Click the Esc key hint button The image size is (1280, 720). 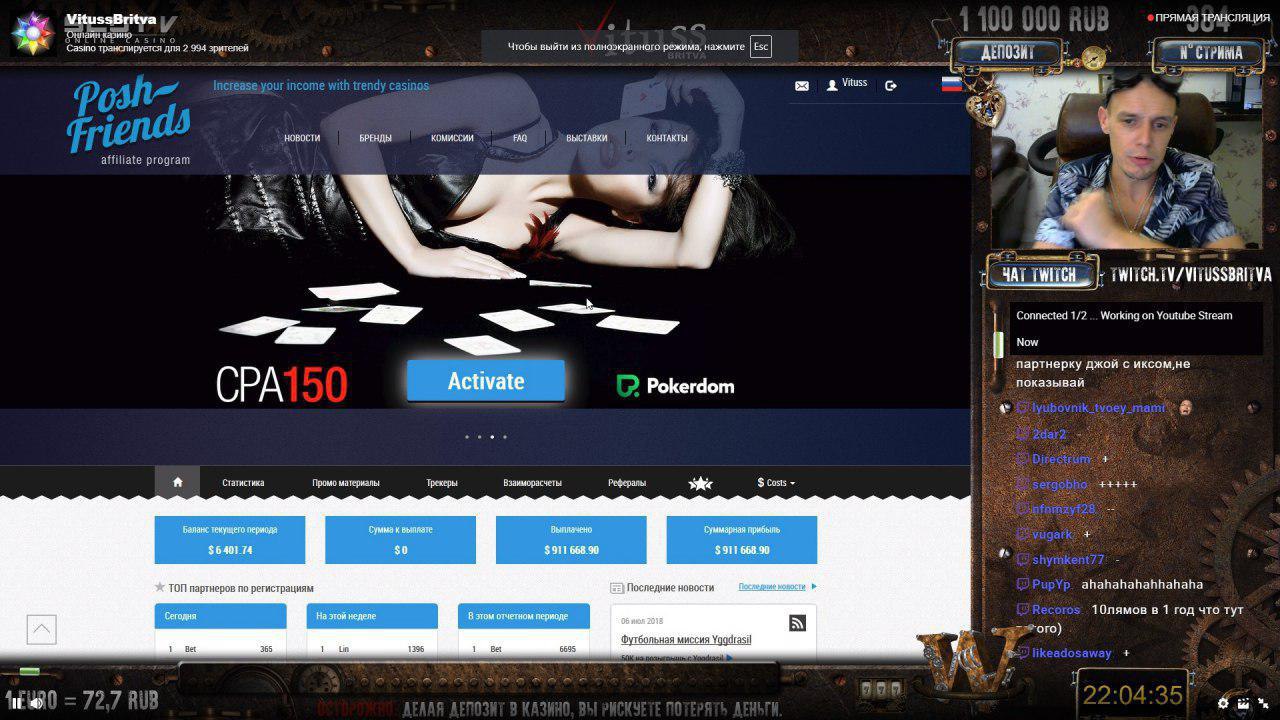point(761,47)
